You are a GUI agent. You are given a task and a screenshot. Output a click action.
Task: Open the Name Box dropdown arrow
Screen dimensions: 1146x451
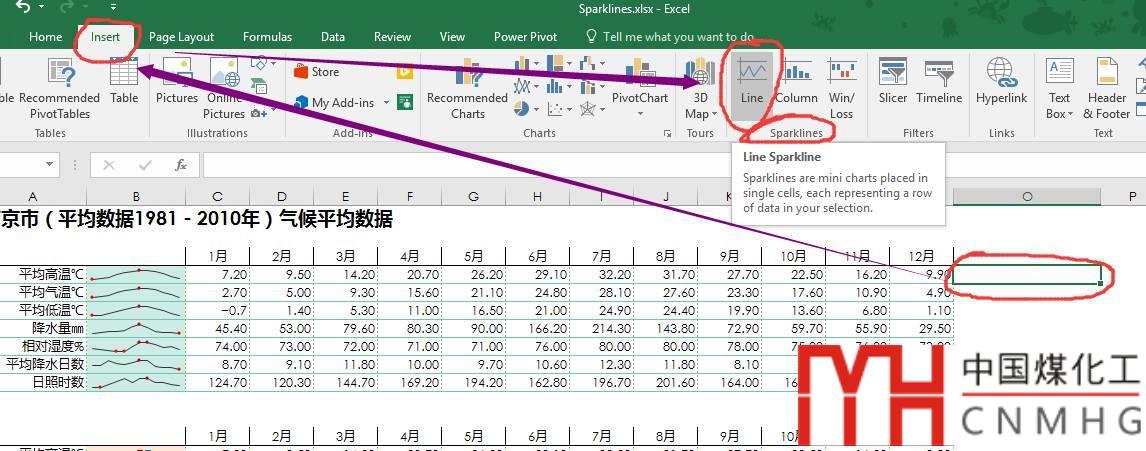point(50,165)
